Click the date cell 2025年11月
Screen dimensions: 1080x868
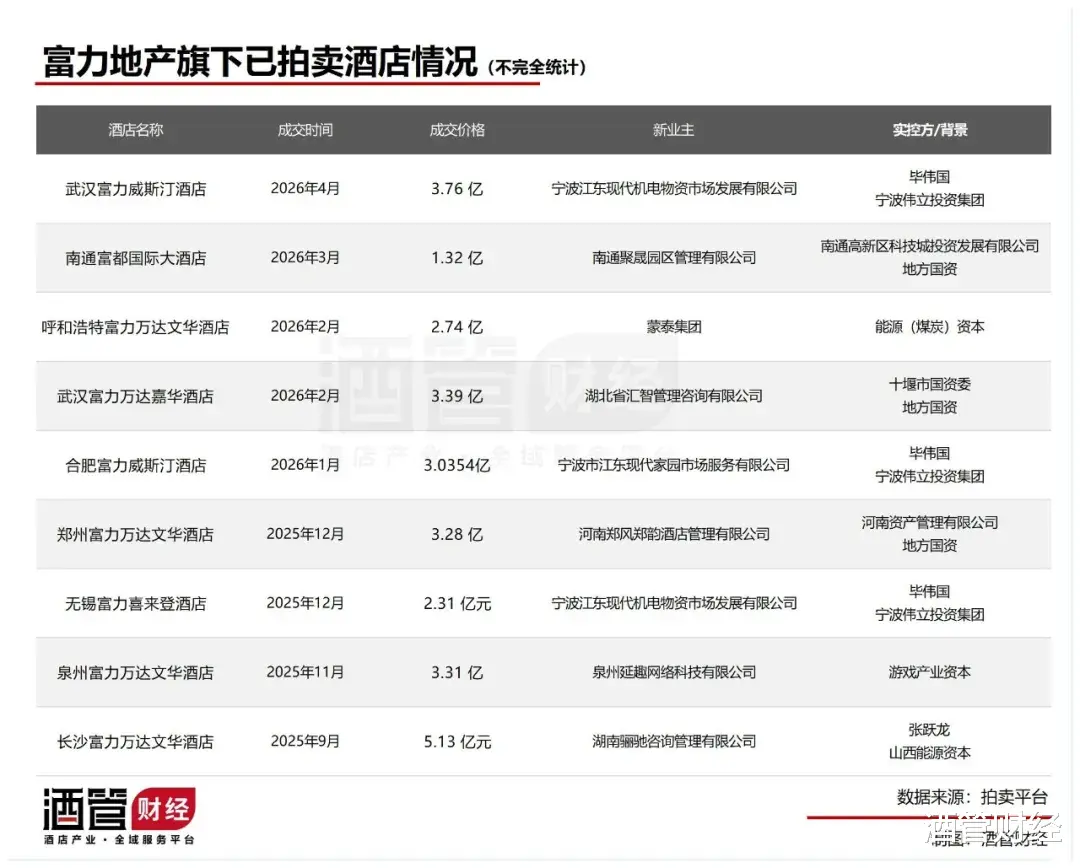(305, 672)
